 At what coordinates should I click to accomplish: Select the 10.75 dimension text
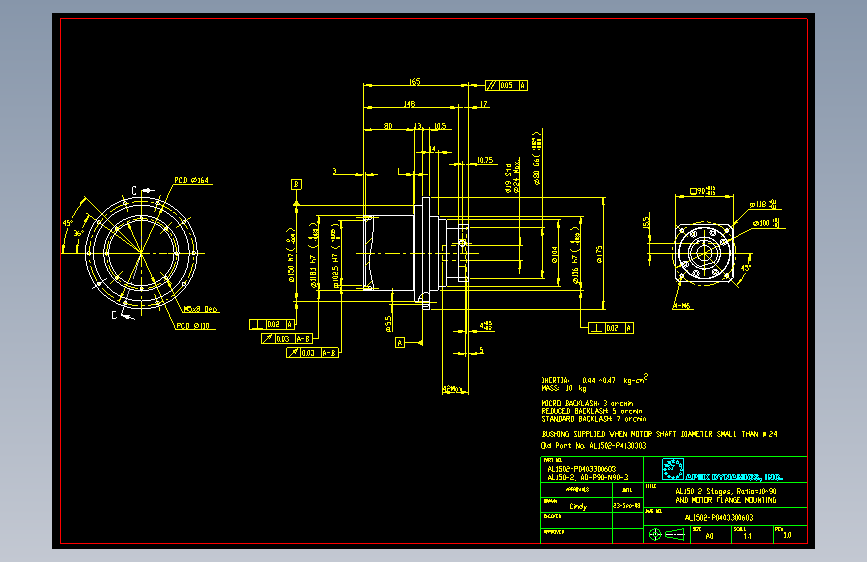point(485,160)
